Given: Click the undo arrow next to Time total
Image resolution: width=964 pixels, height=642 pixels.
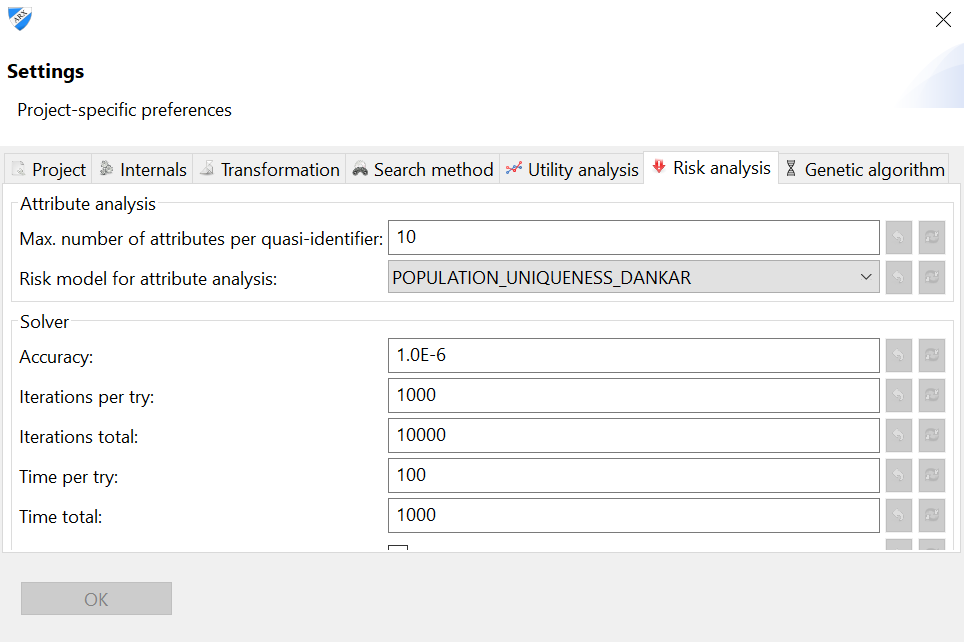Looking at the screenshot, I should point(898,515).
